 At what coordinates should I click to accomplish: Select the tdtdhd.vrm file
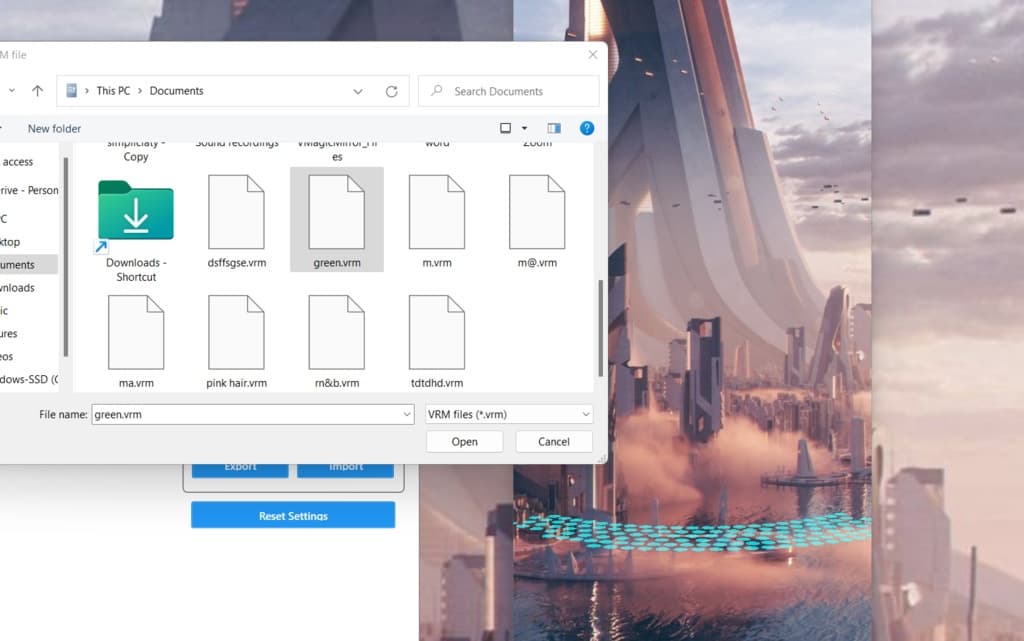click(436, 333)
